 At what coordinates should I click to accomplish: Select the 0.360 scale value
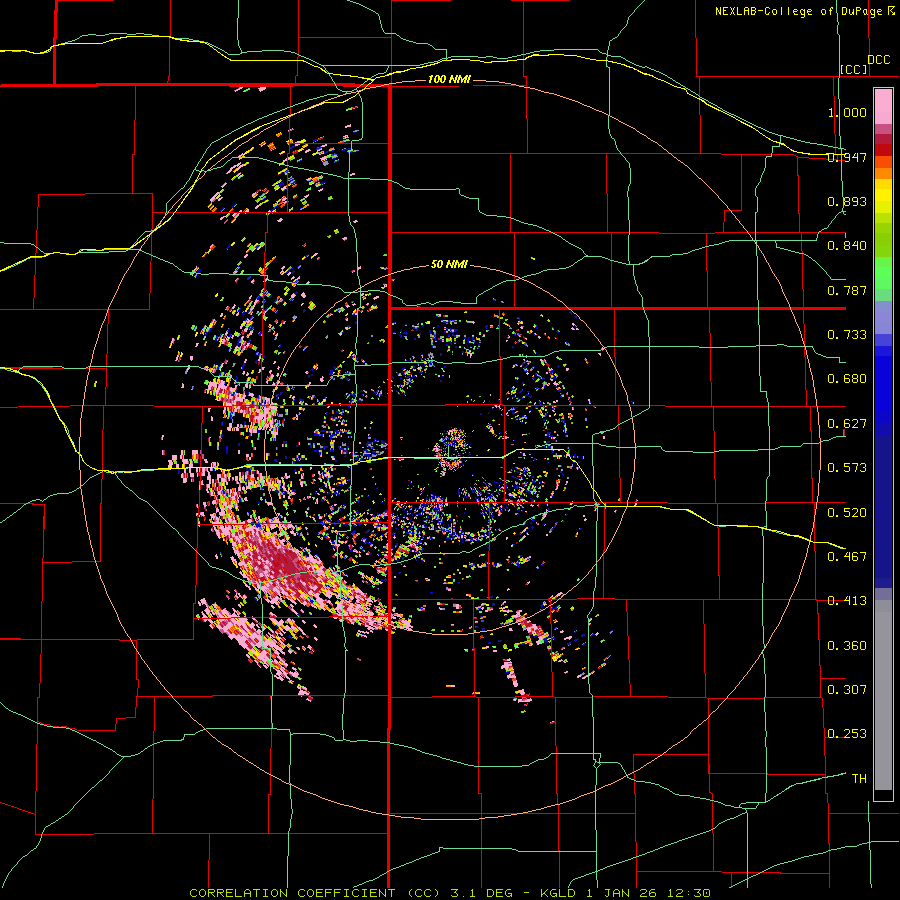[847, 646]
